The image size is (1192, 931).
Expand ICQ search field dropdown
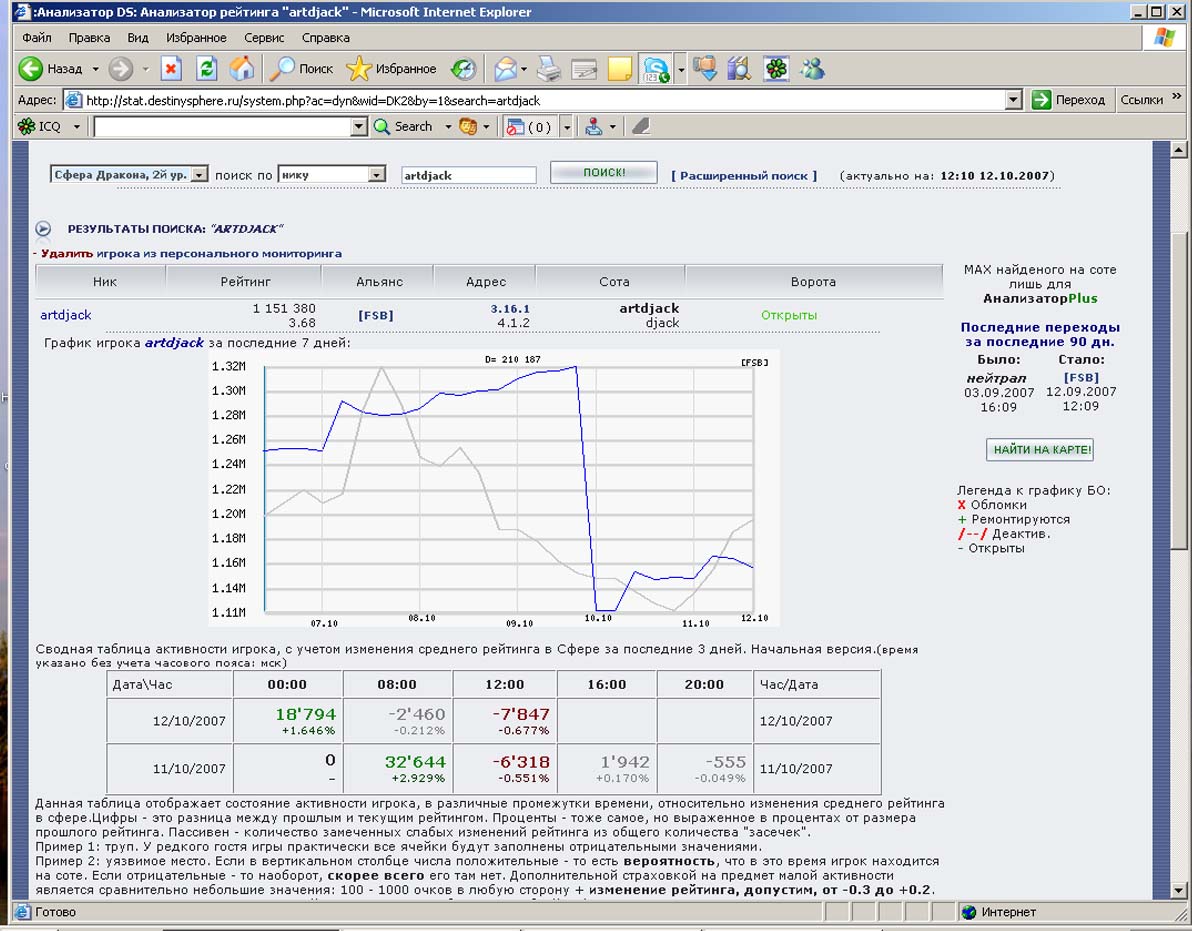pyautogui.click(x=359, y=127)
